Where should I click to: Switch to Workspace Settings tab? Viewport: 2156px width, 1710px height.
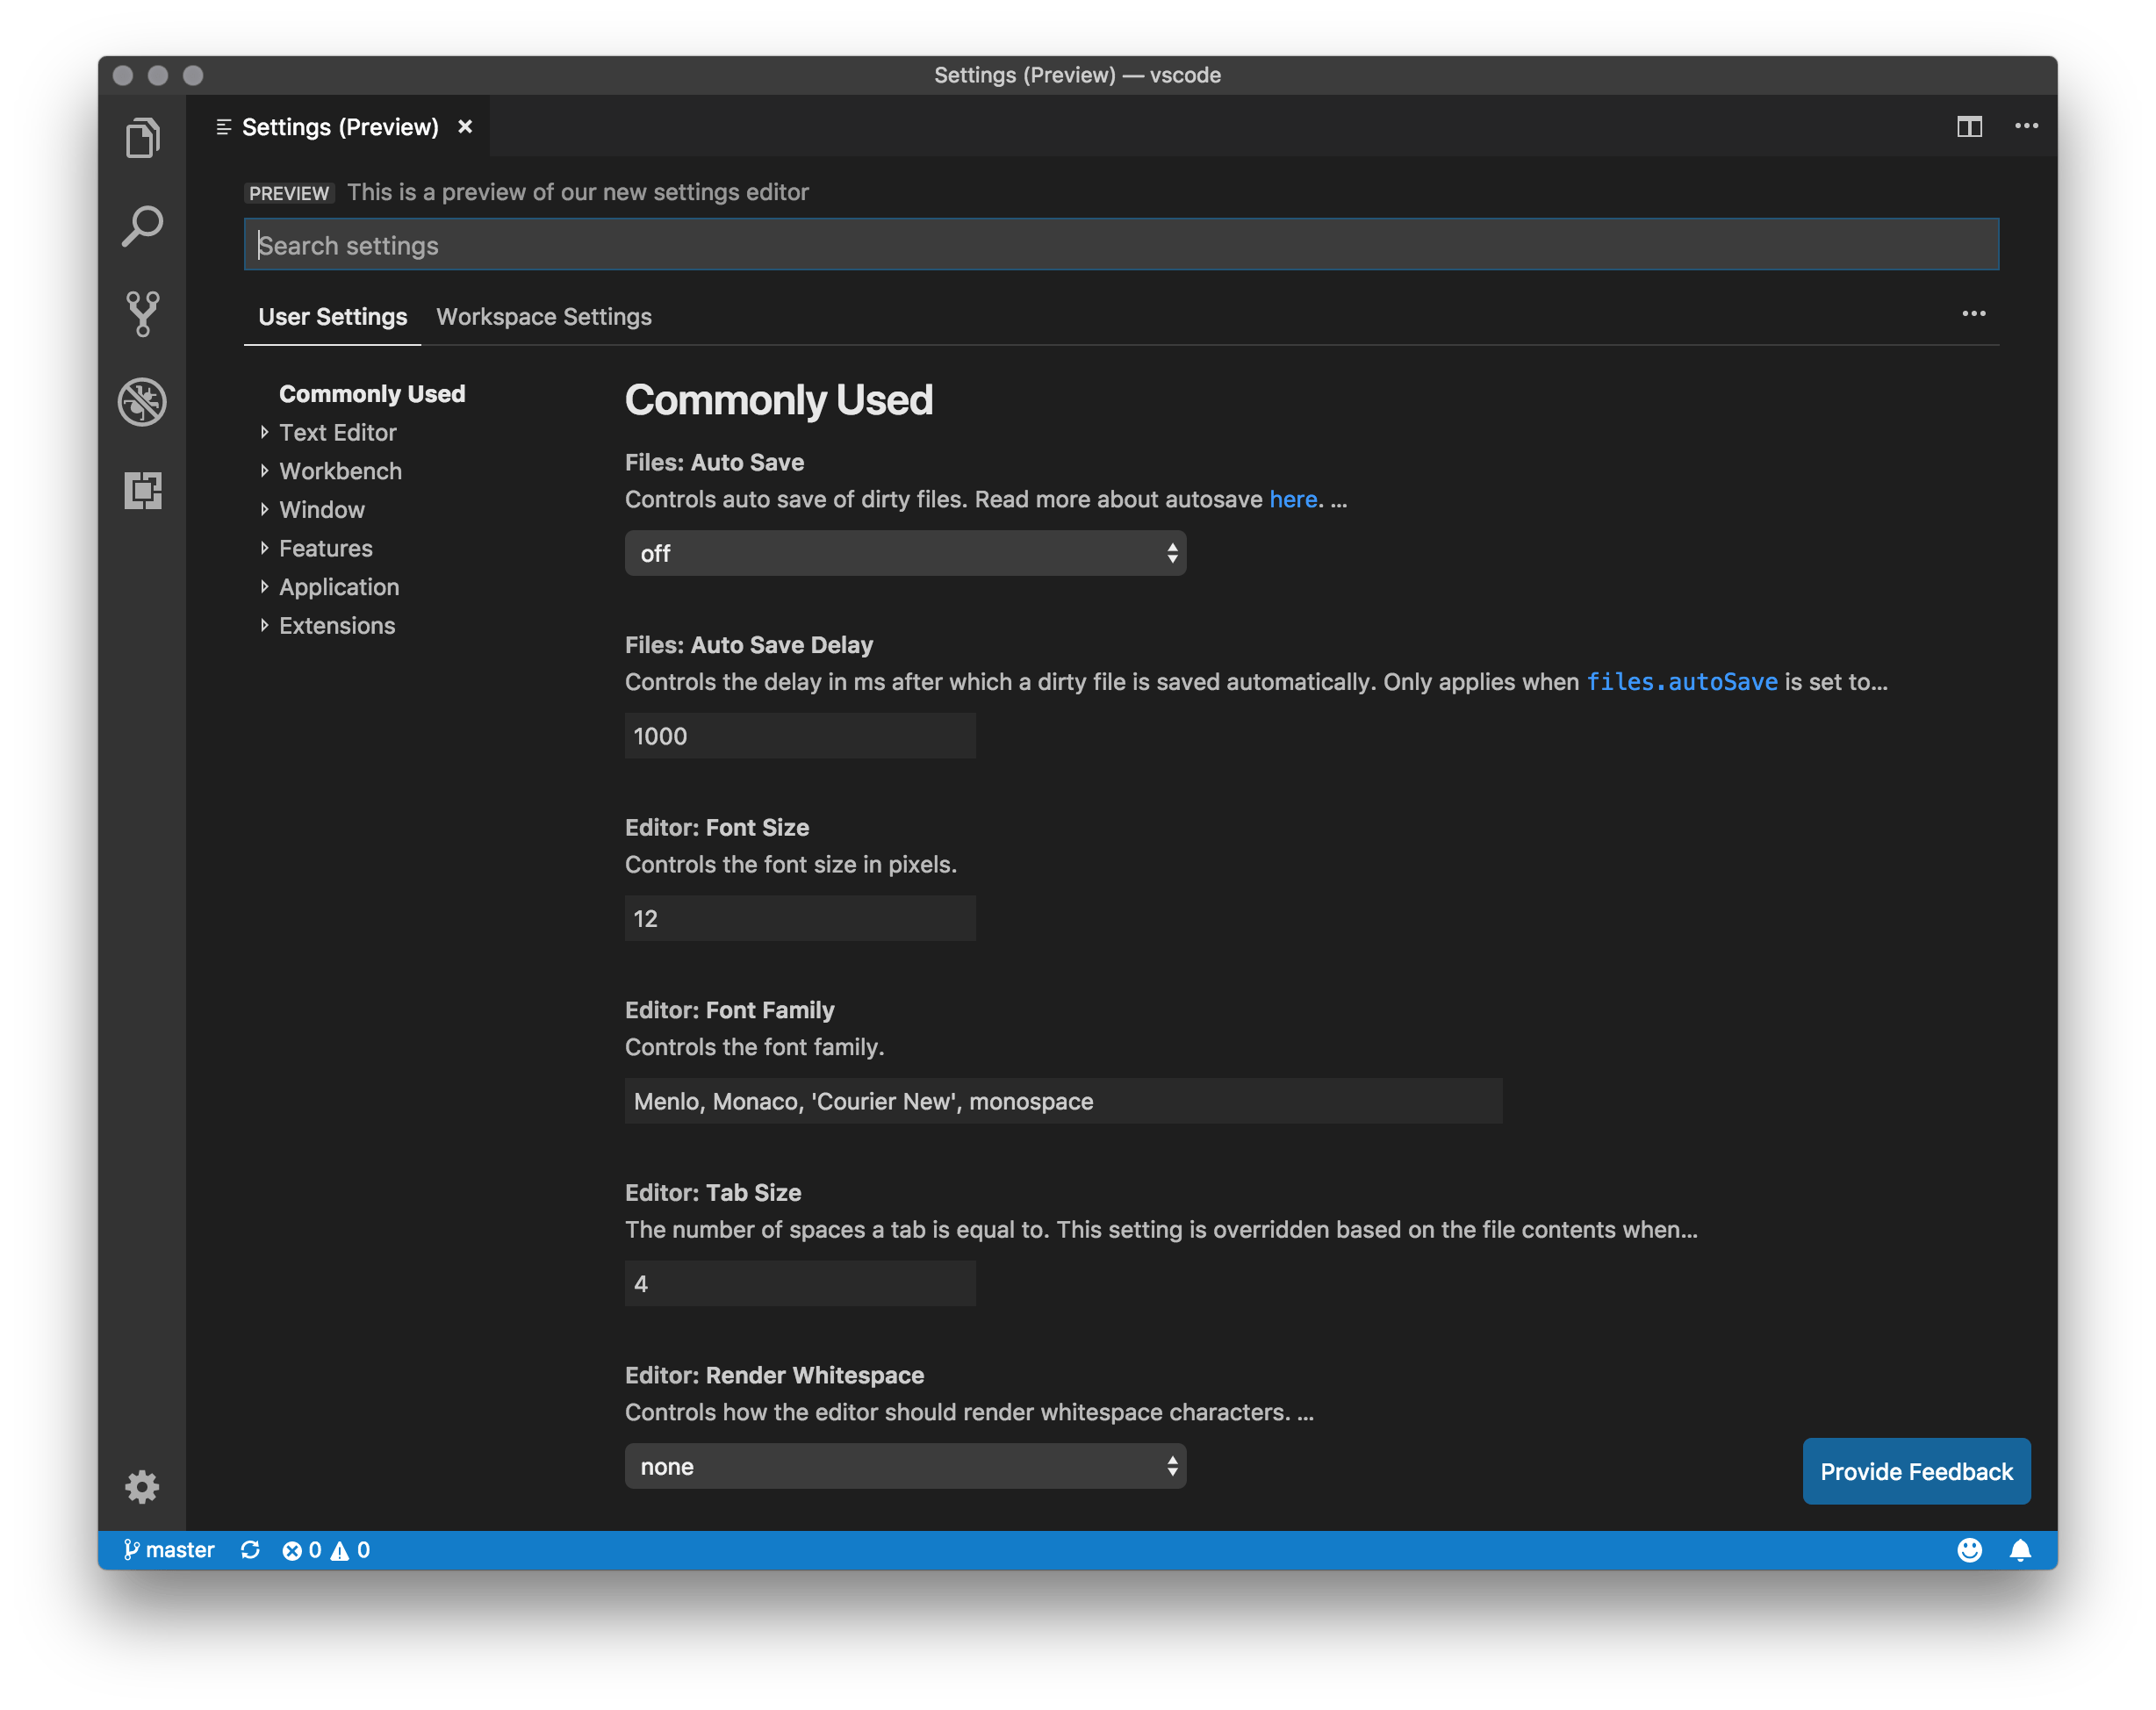(543, 317)
